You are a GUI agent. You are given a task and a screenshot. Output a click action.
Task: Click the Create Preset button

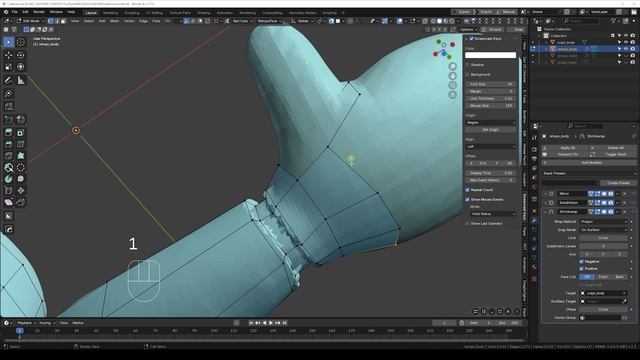click(x=618, y=183)
